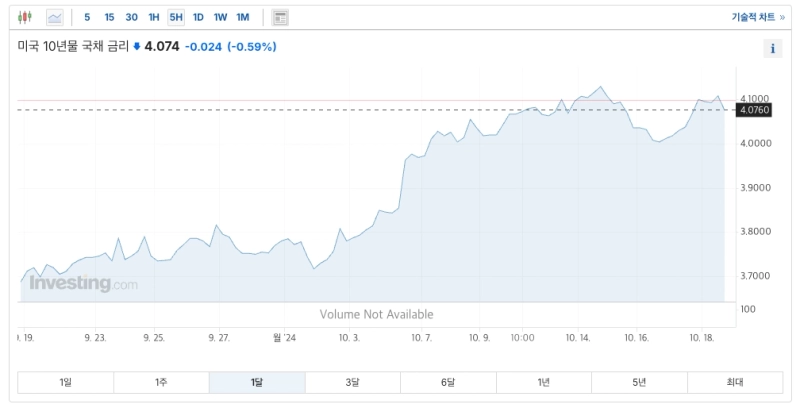Viewport: 800px width, 408px height.
Task: Select the 3달 range tab
Action: [352, 382]
